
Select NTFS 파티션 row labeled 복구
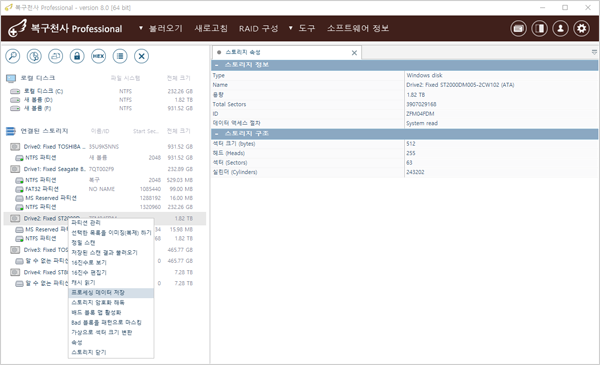point(105,180)
